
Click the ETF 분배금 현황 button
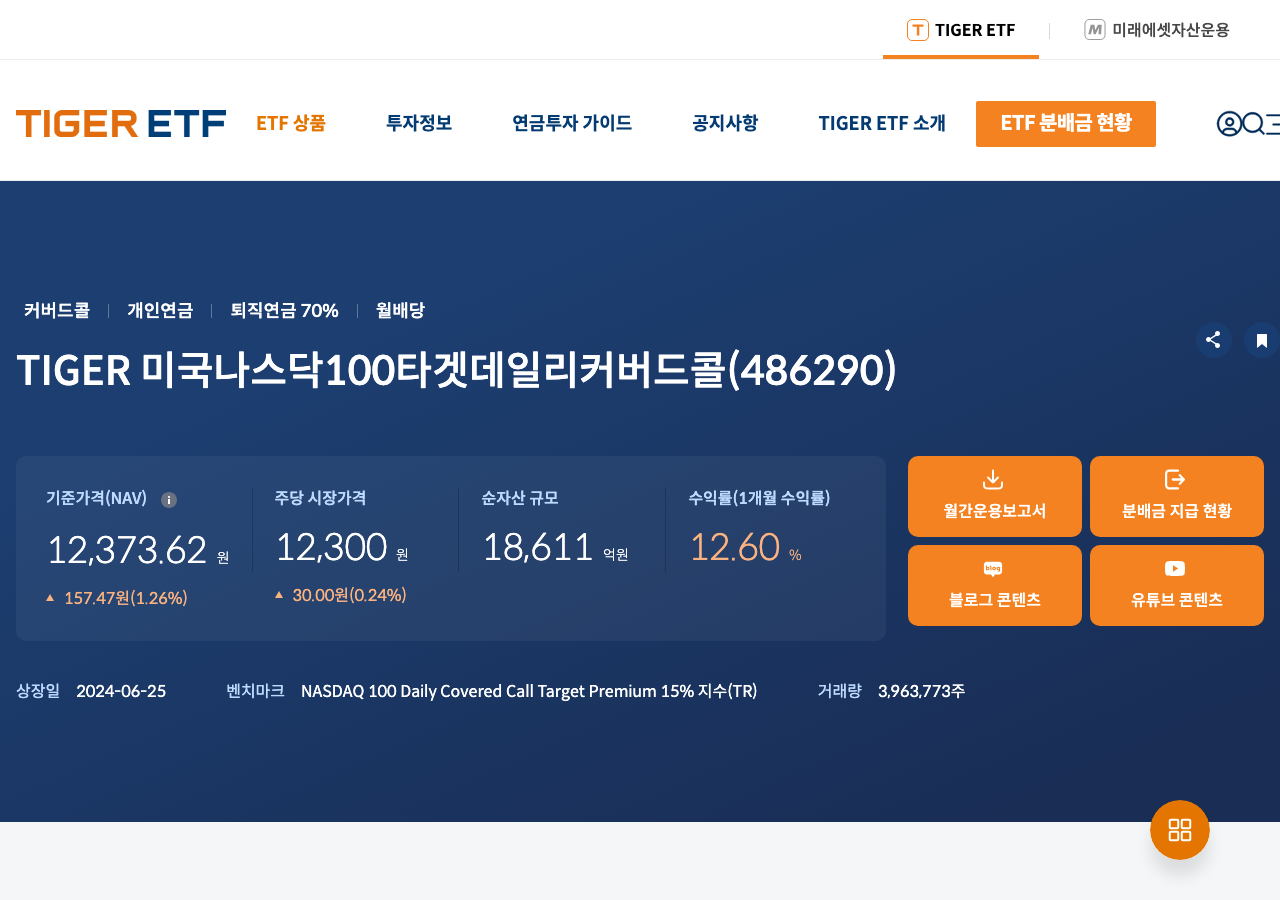(x=1066, y=124)
